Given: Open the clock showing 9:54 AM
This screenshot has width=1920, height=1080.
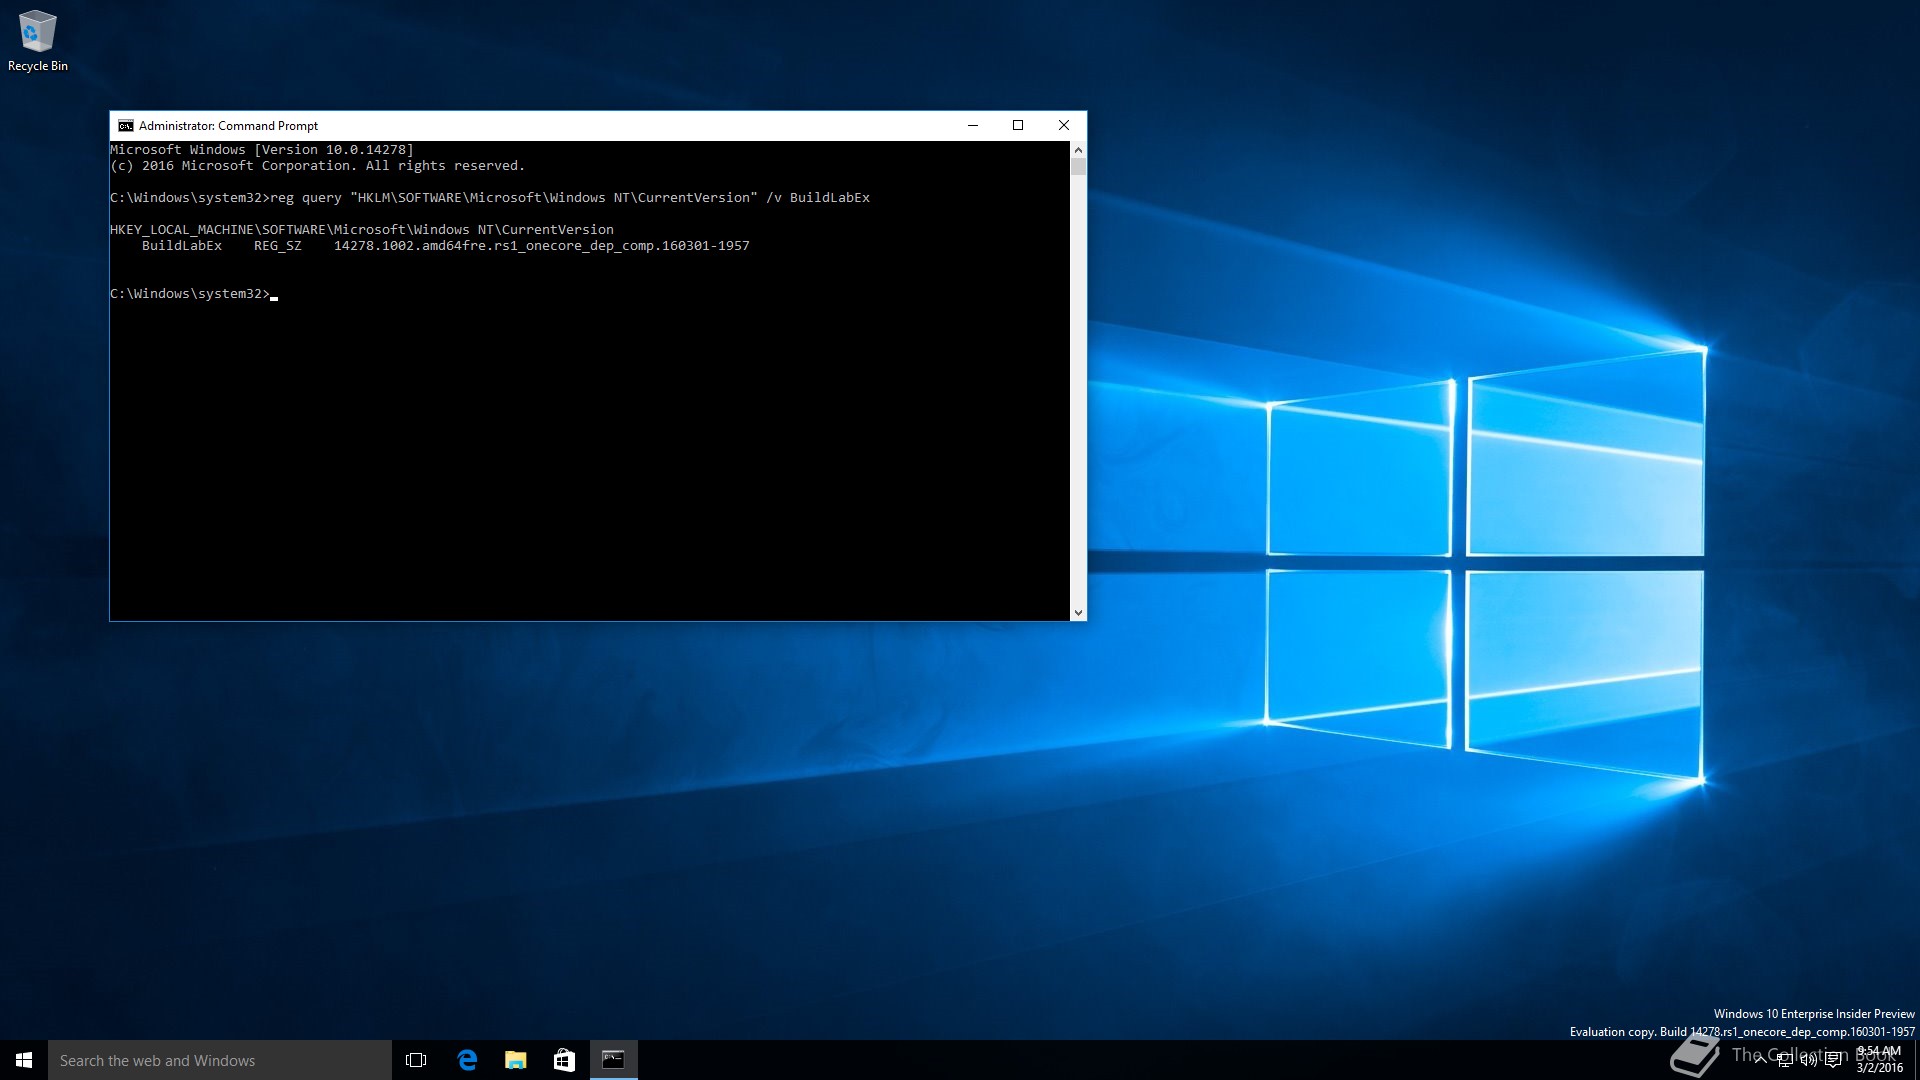Looking at the screenshot, I should pos(1879,1060).
